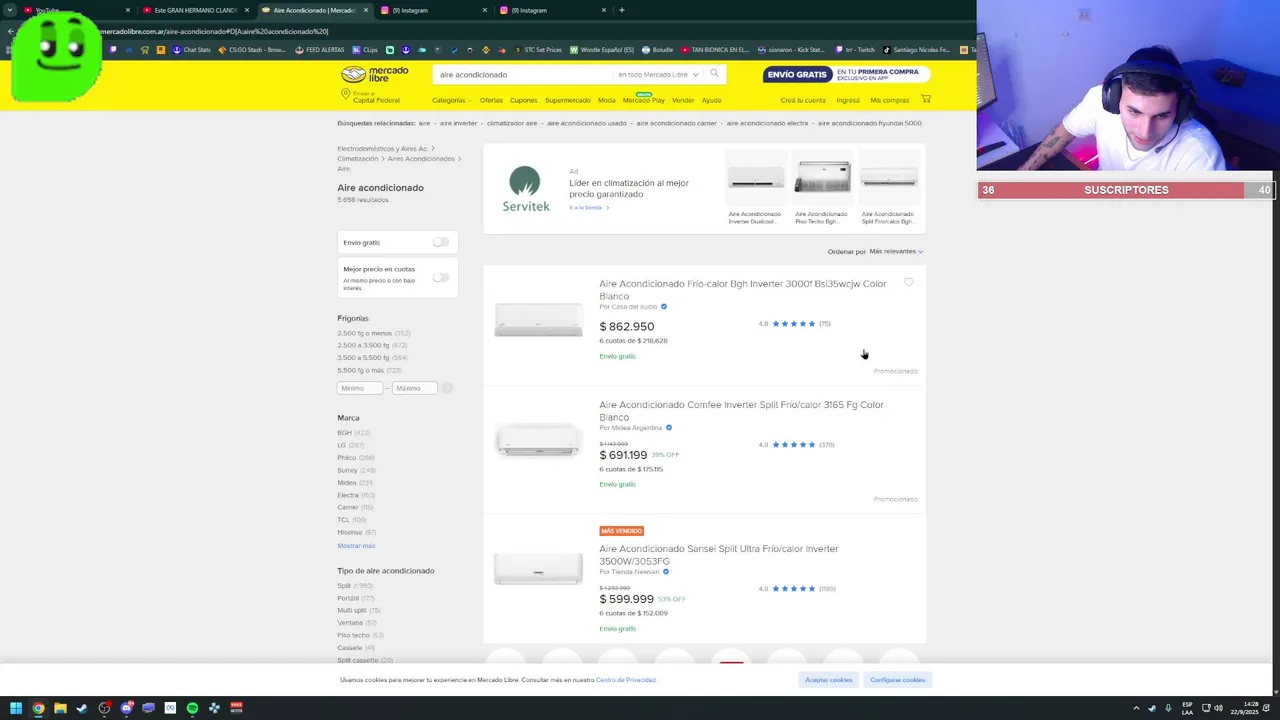
Task: Filter by brand BGH
Action: [353, 433]
